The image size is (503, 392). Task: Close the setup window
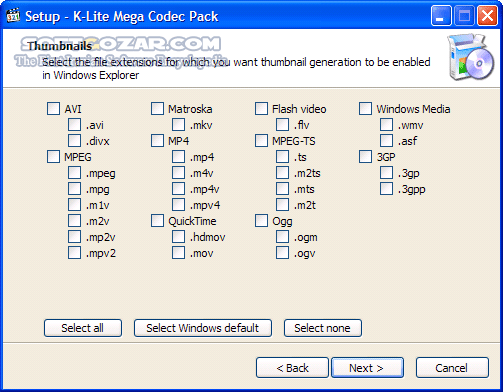click(487, 16)
